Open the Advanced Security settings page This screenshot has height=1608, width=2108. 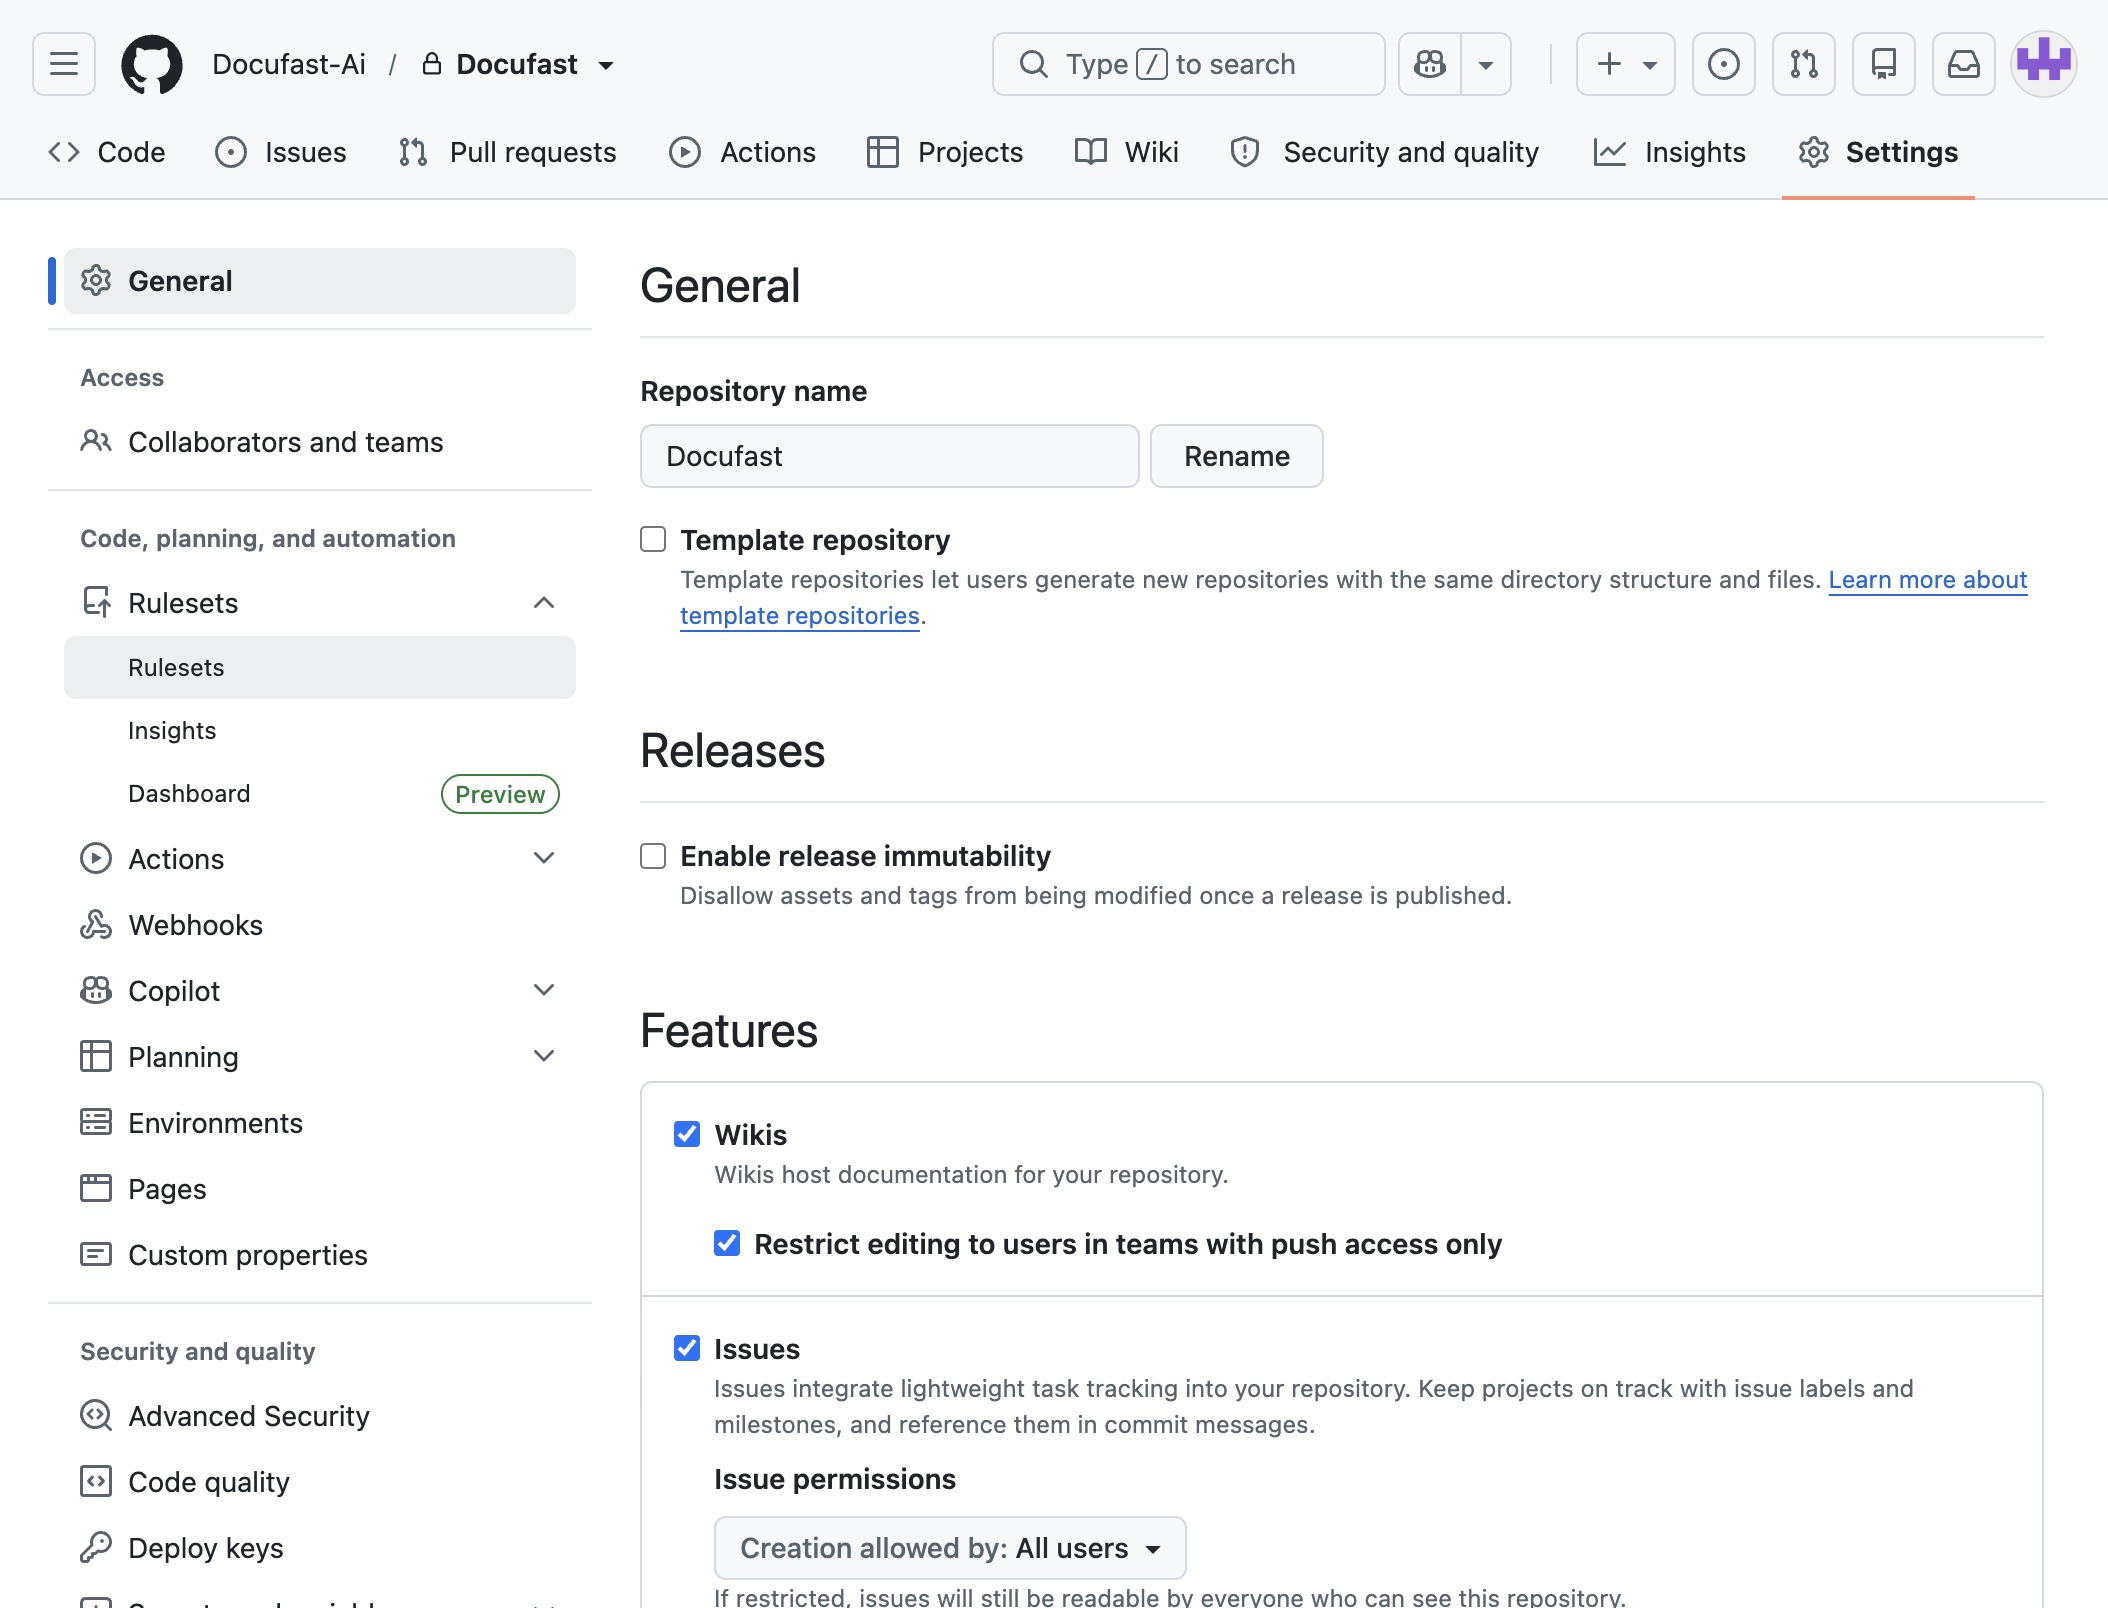click(320, 1416)
